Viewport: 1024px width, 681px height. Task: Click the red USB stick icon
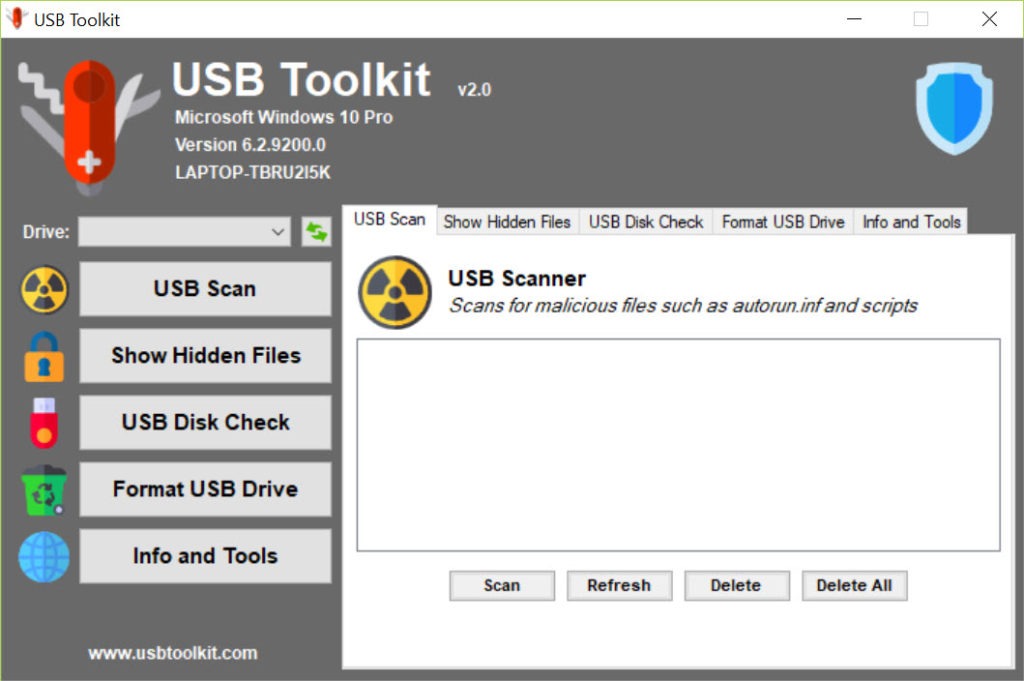[44, 423]
